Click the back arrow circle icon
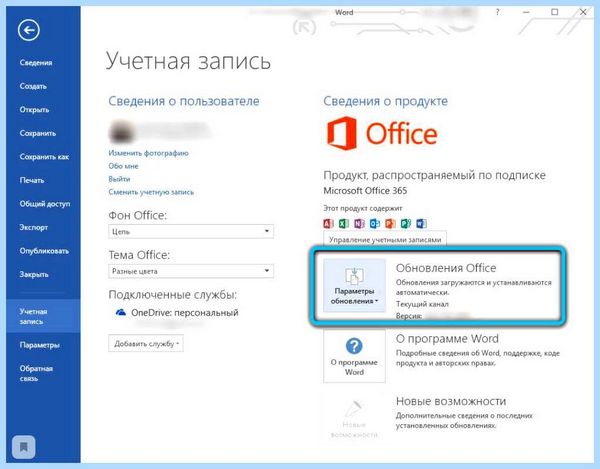The width and height of the screenshot is (600, 469). coord(29,30)
